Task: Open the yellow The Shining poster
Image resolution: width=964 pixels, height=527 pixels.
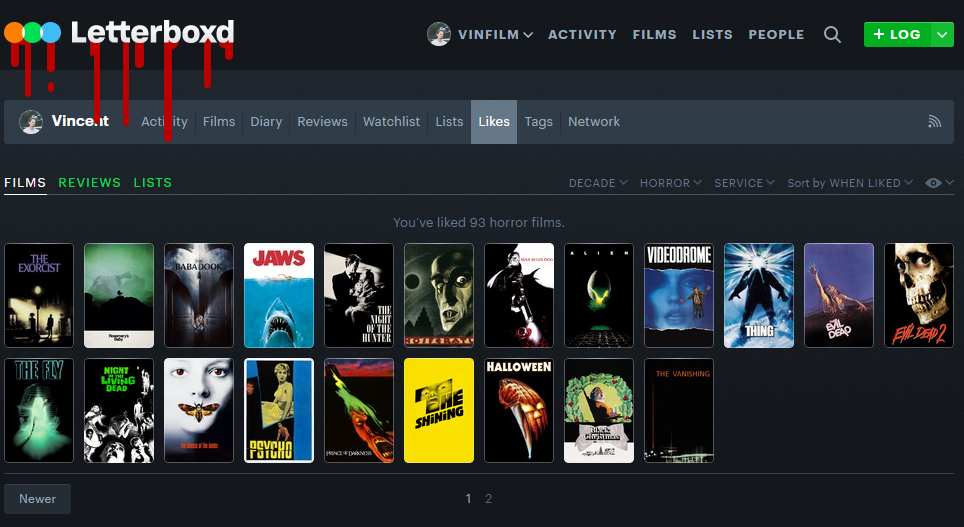Action: (x=439, y=410)
